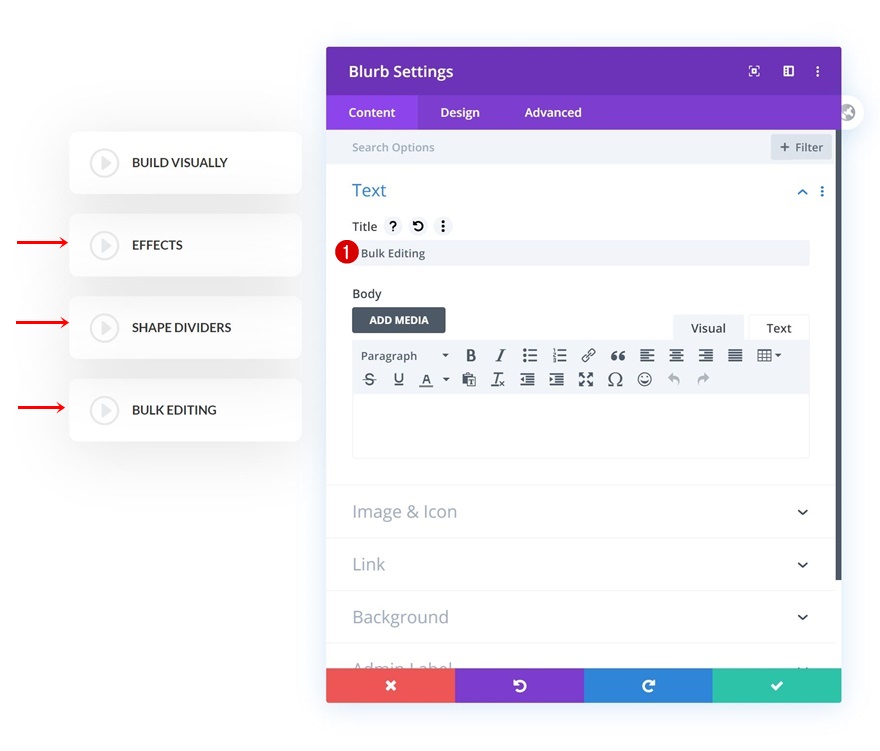Insert a blockquote
The image size is (880, 751).
[618, 355]
